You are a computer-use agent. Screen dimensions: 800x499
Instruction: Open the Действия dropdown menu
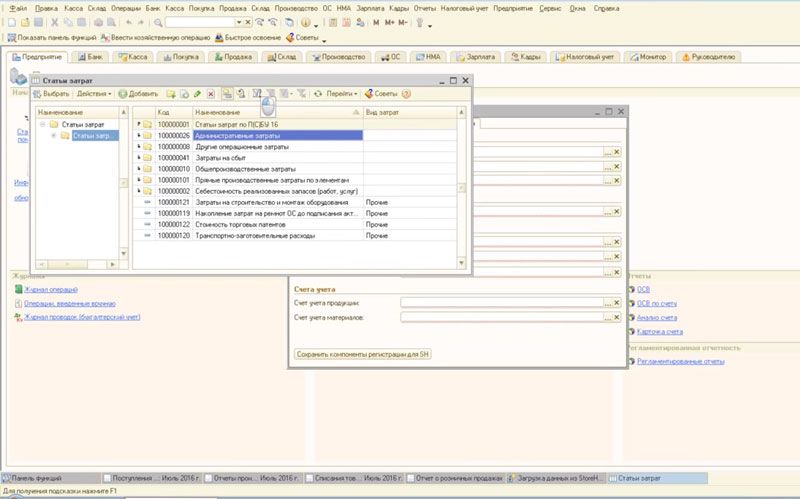(x=93, y=94)
